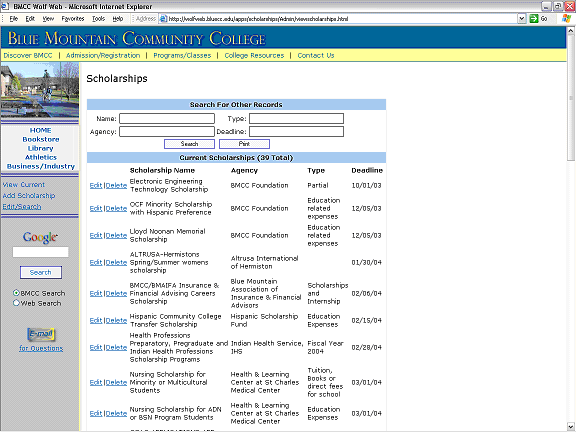Click the Edit/Search link
Screen dimensions: 576x432
pos(22,206)
